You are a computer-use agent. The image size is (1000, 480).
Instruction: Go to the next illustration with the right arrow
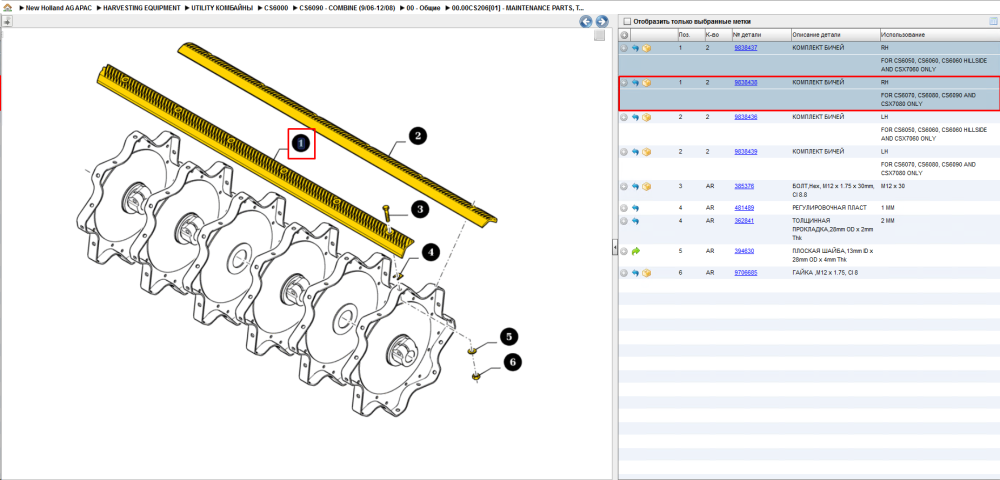(x=601, y=22)
